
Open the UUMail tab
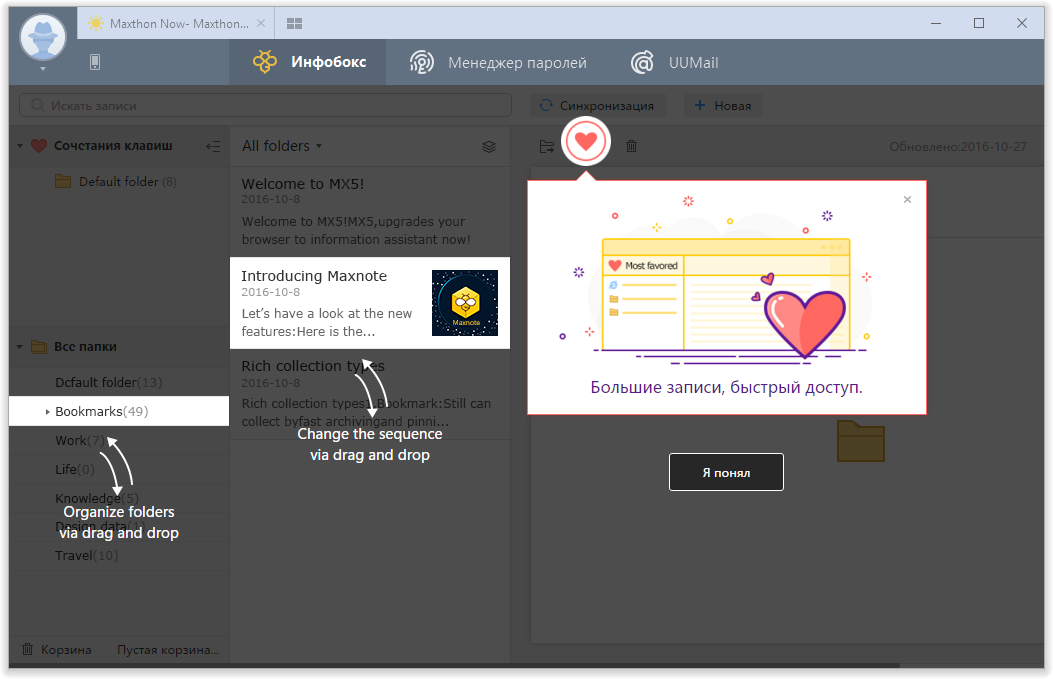tap(674, 62)
